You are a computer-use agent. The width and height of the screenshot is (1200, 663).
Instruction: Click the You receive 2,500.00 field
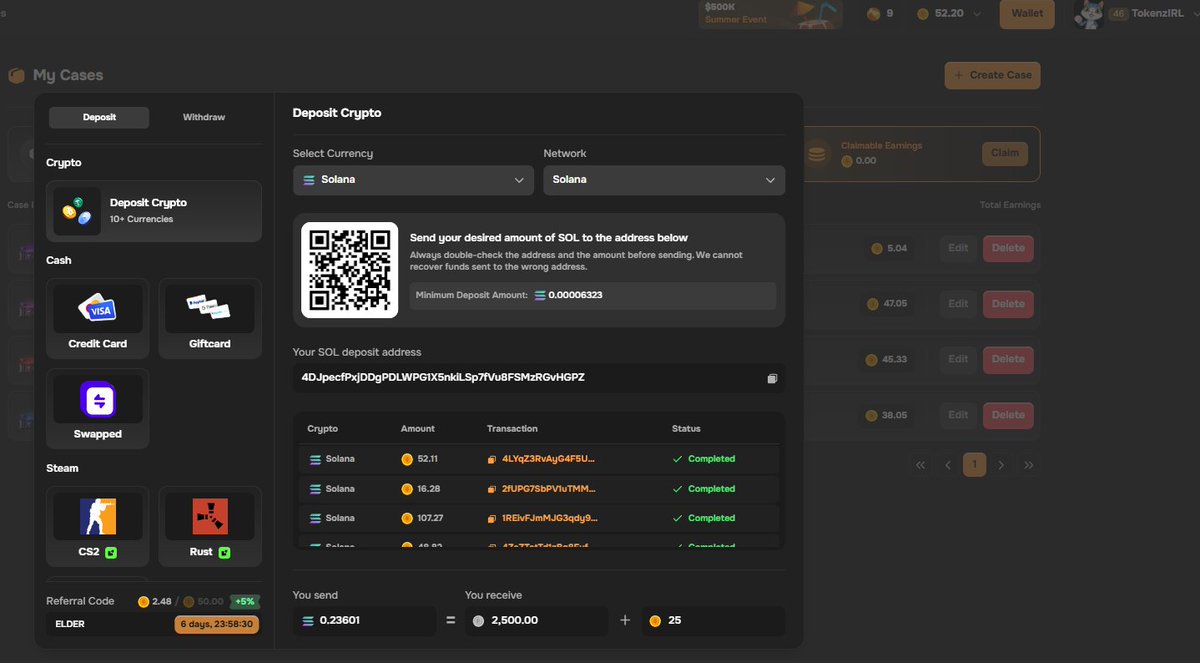point(536,620)
